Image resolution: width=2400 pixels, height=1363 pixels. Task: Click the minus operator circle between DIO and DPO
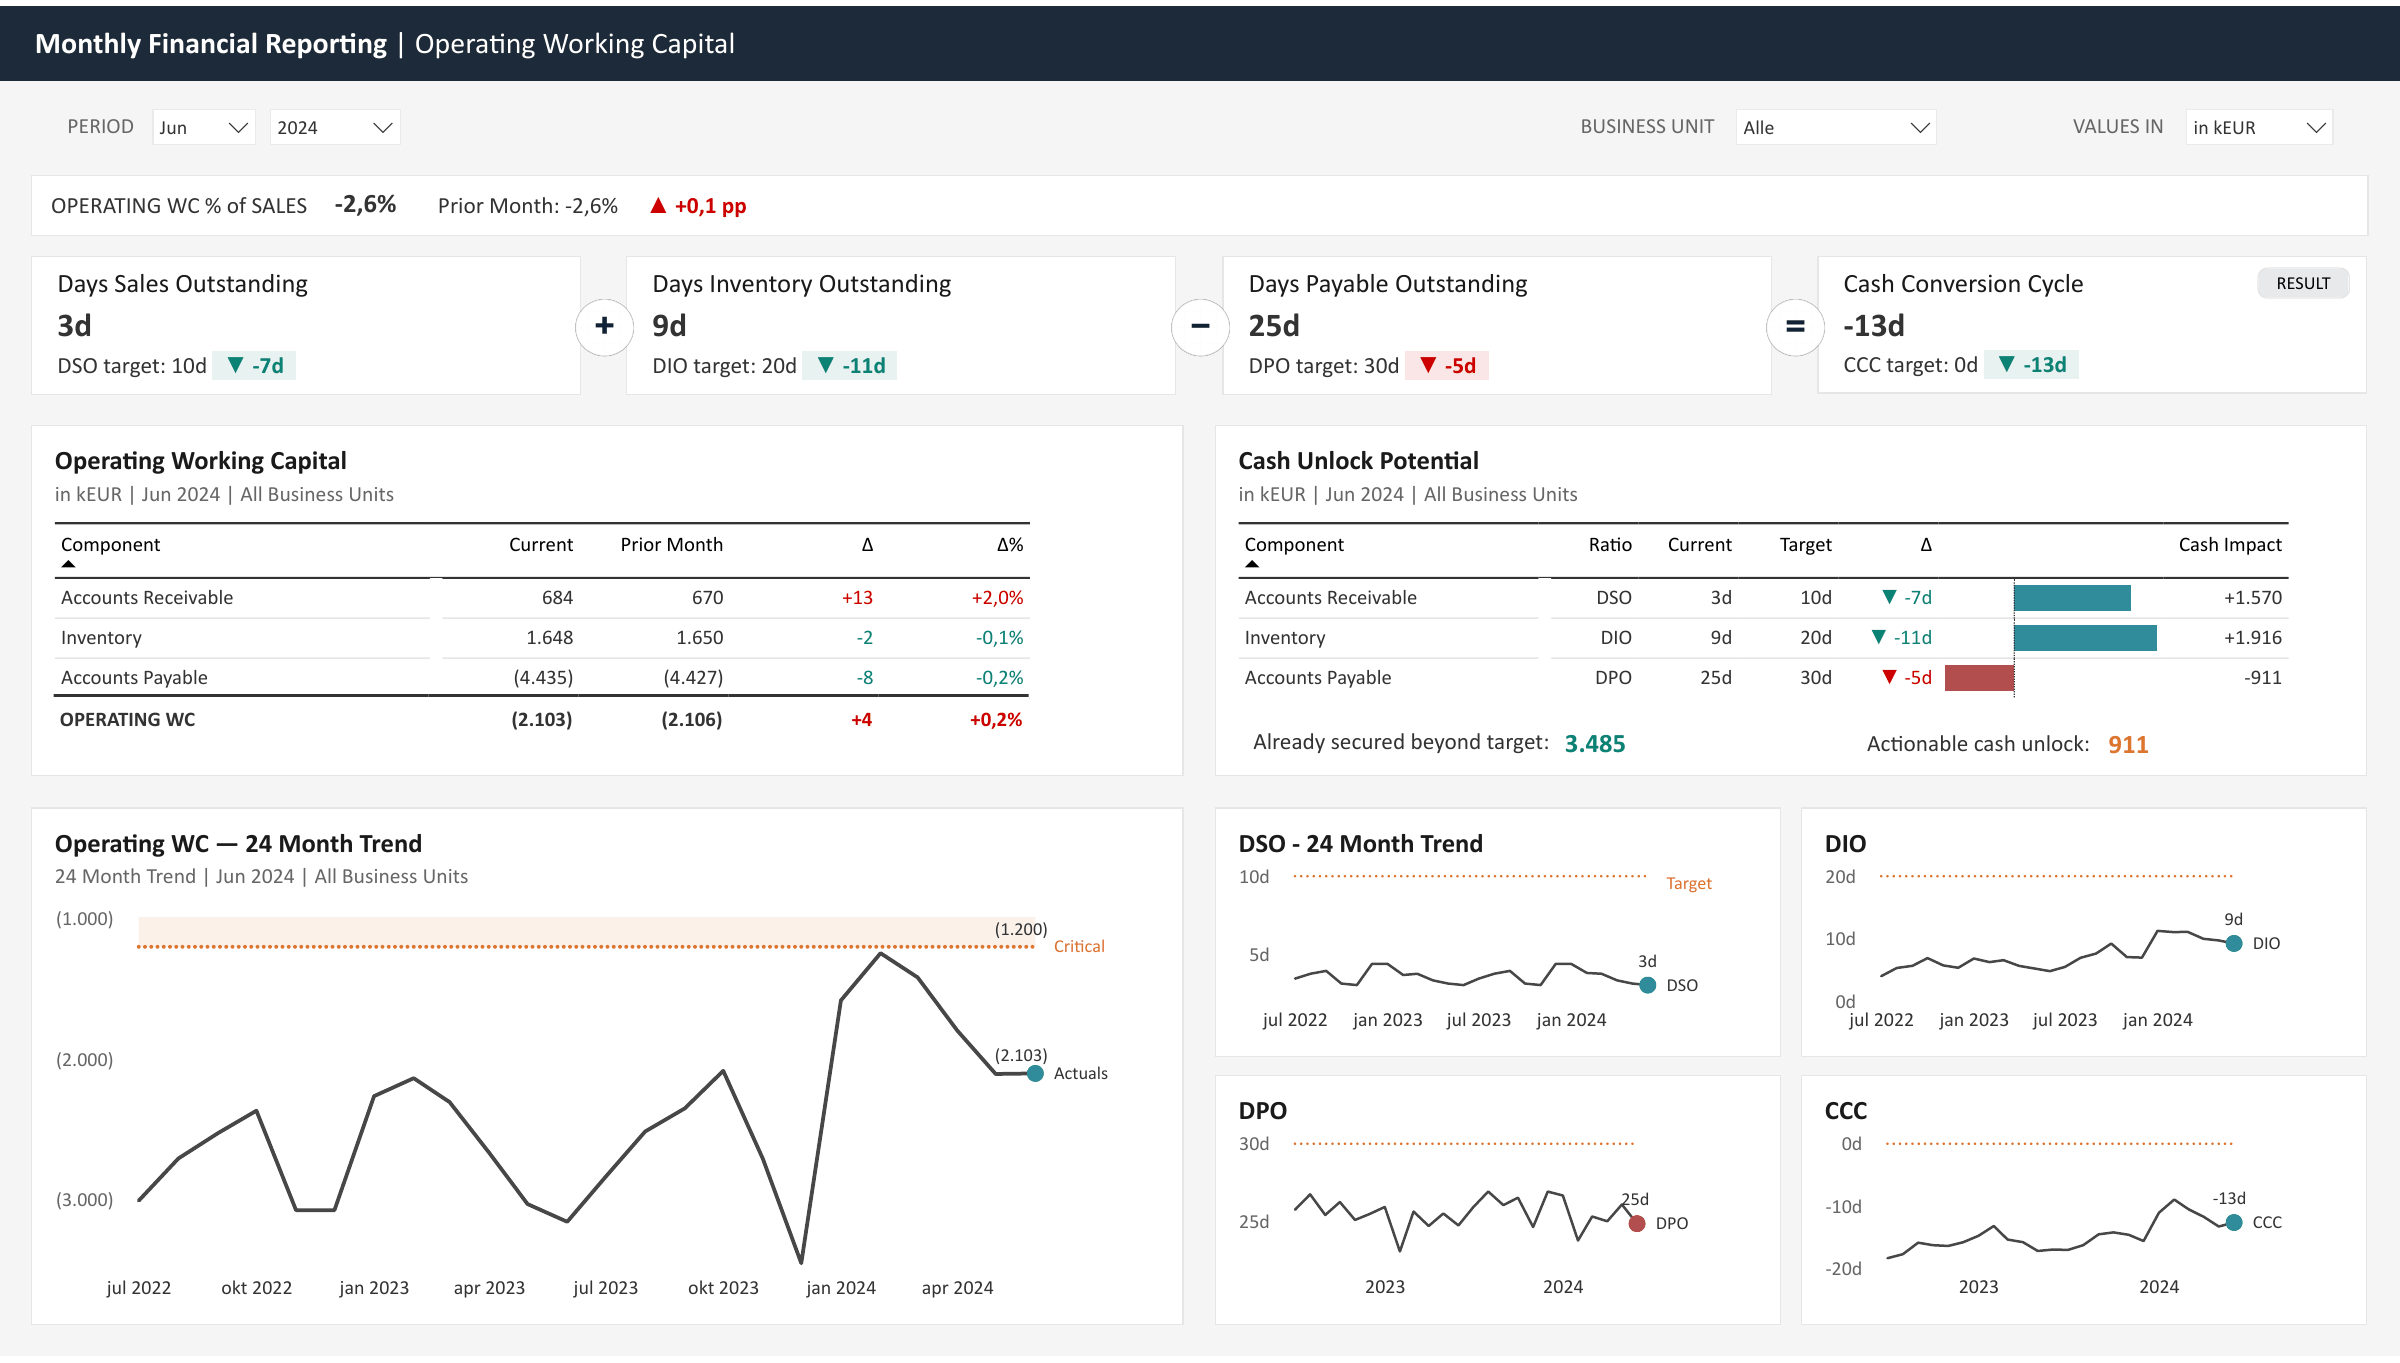click(x=1200, y=326)
